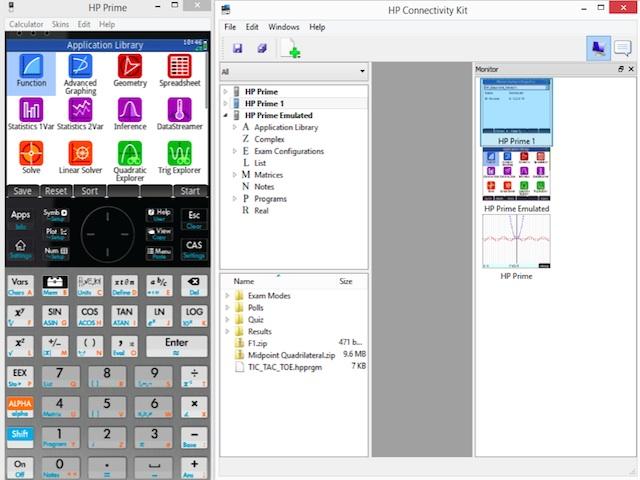Expand the Application Library tree node
Image resolution: width=640 pixels, height=480 pixels.
coord(235,127)
